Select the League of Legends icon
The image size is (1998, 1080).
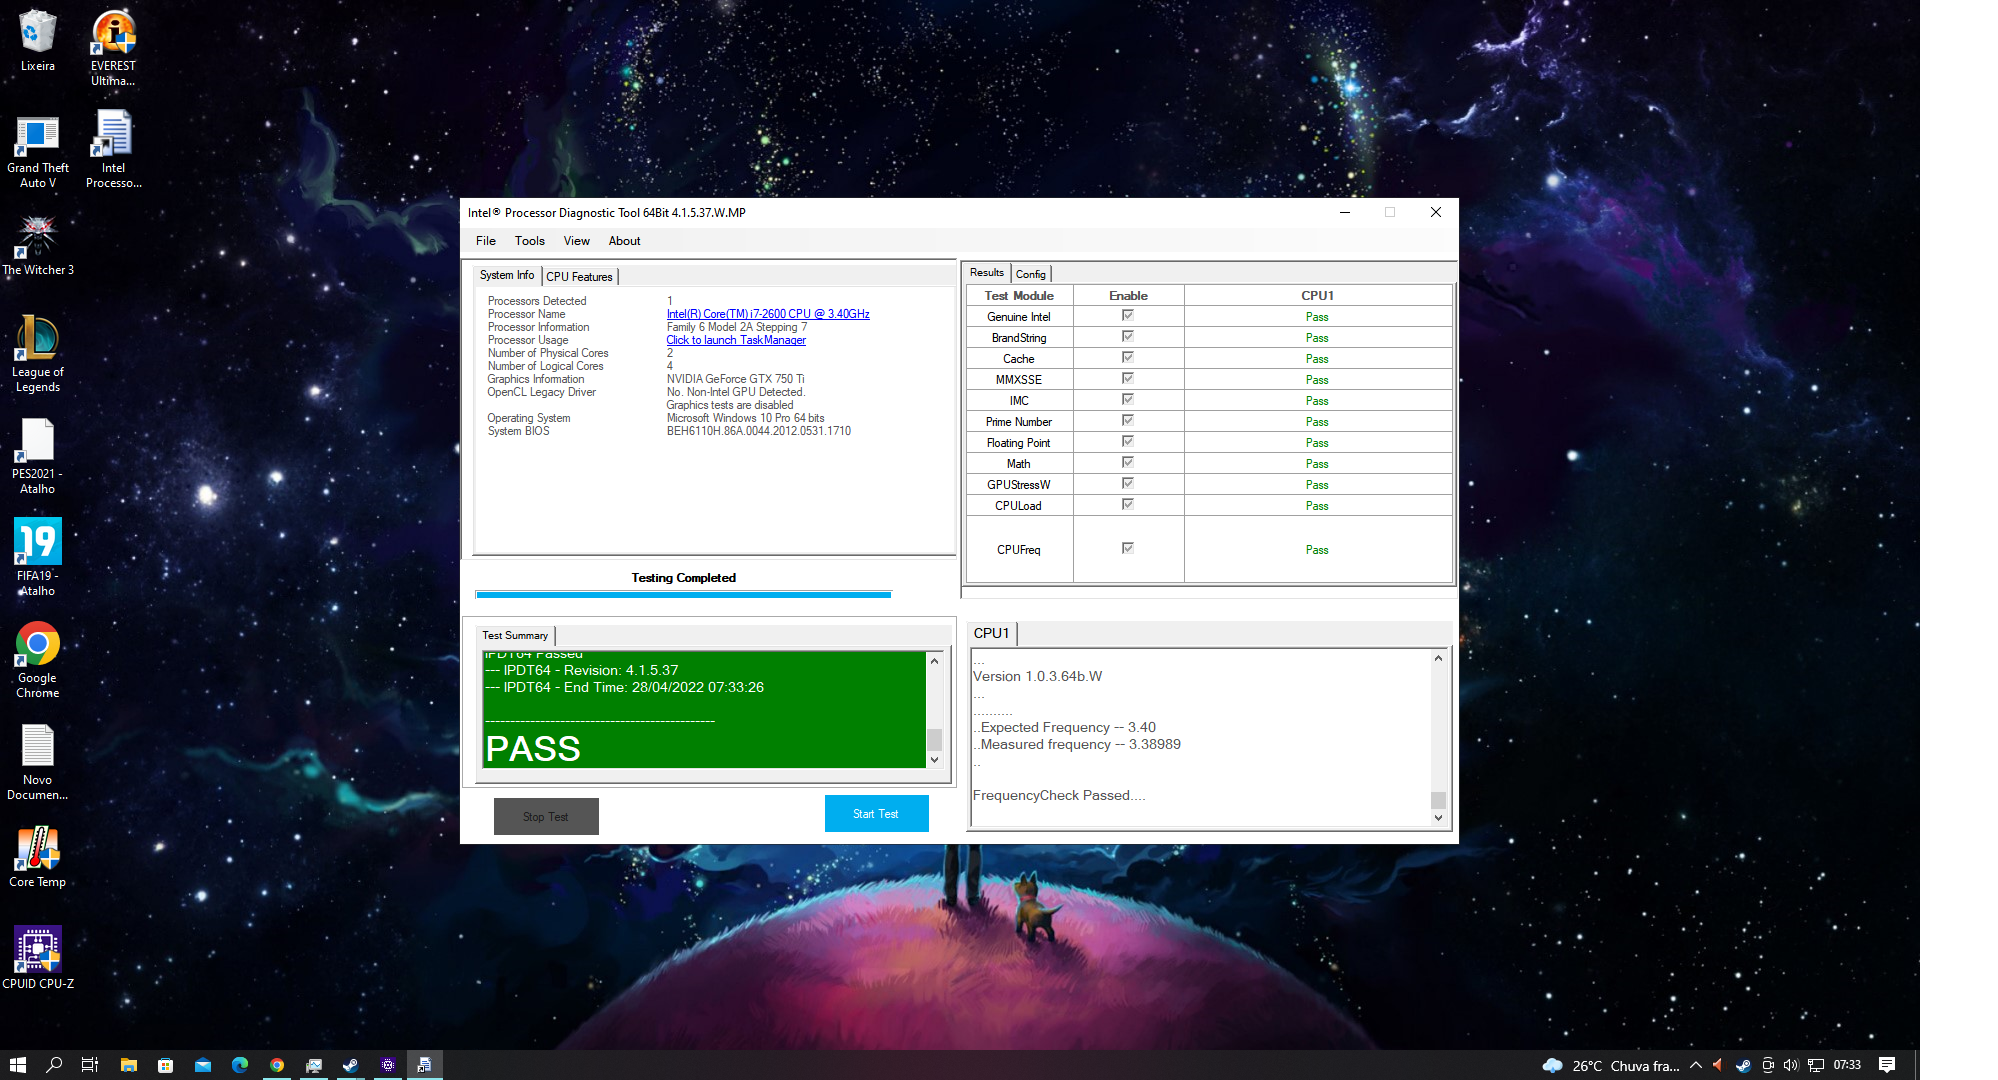[37, 353]
